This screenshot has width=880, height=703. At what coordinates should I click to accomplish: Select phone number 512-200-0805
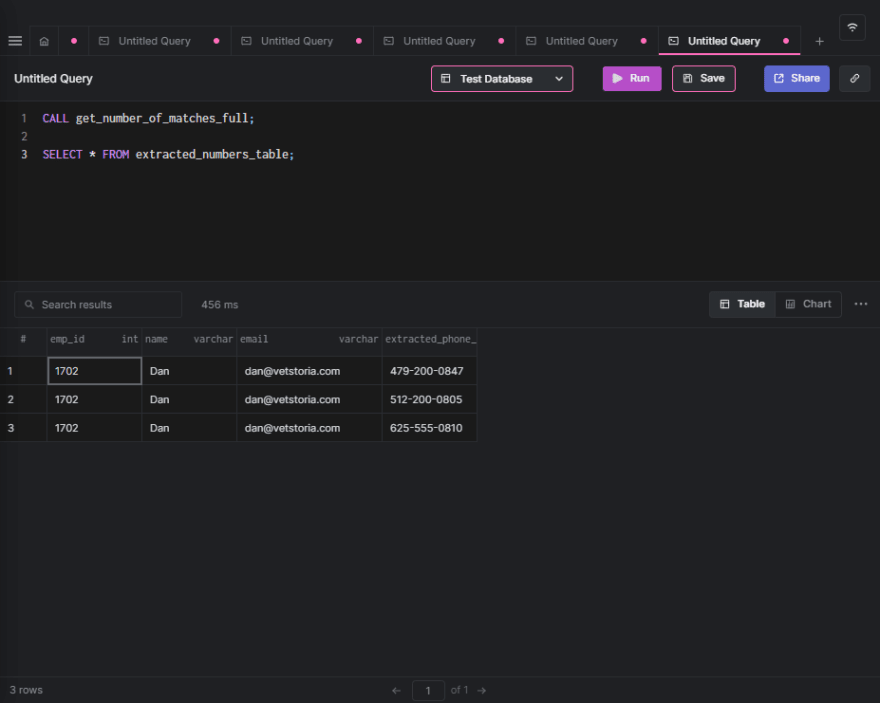[x=430, y=399]
